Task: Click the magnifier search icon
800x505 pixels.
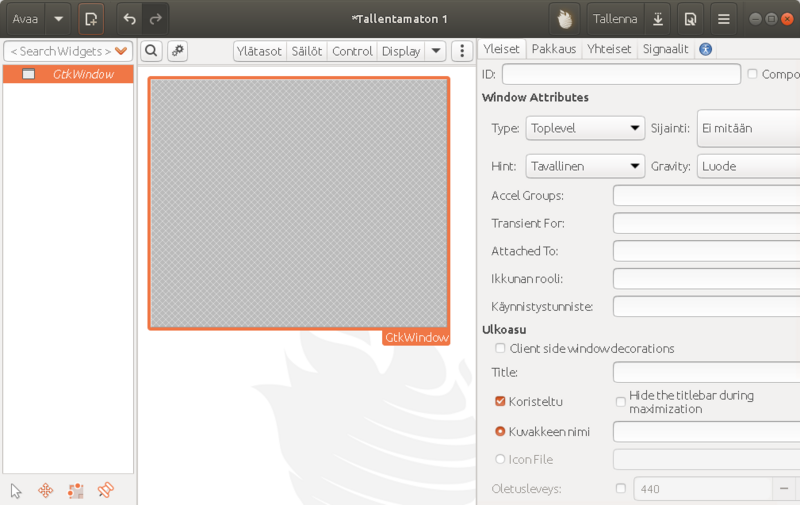Action: click(150, 51)
